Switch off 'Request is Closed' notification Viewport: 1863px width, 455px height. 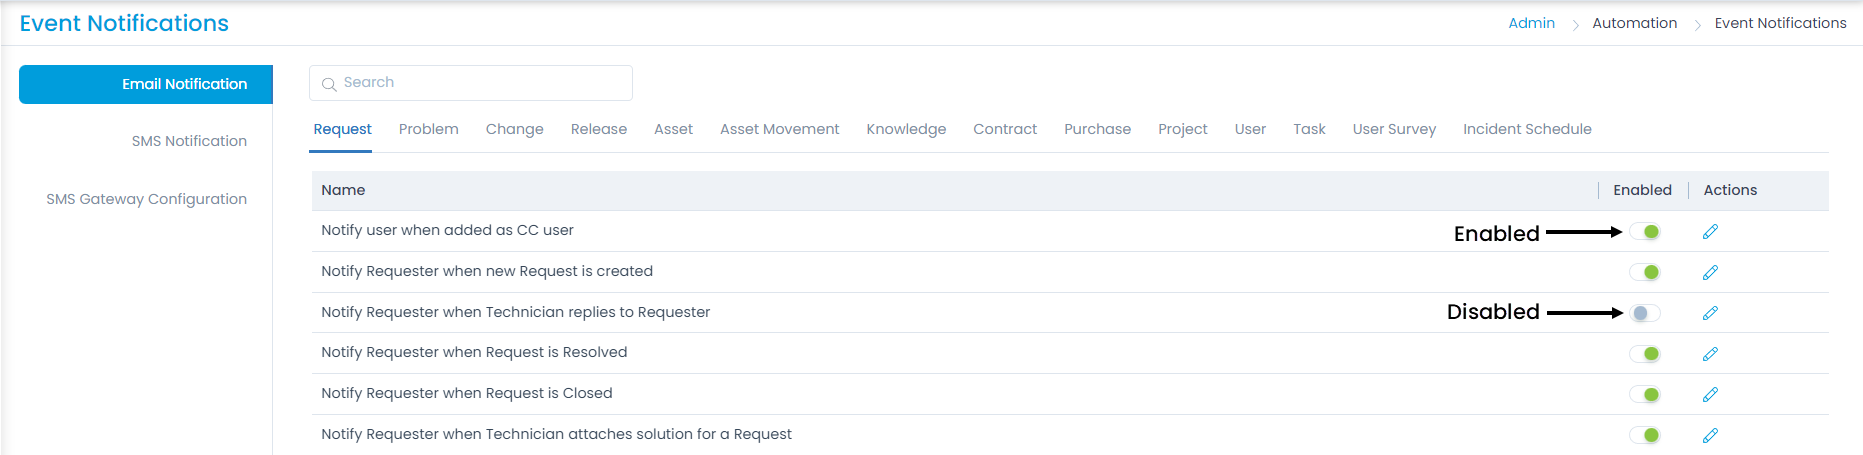pyautogui.click(x=1645, y=394)
